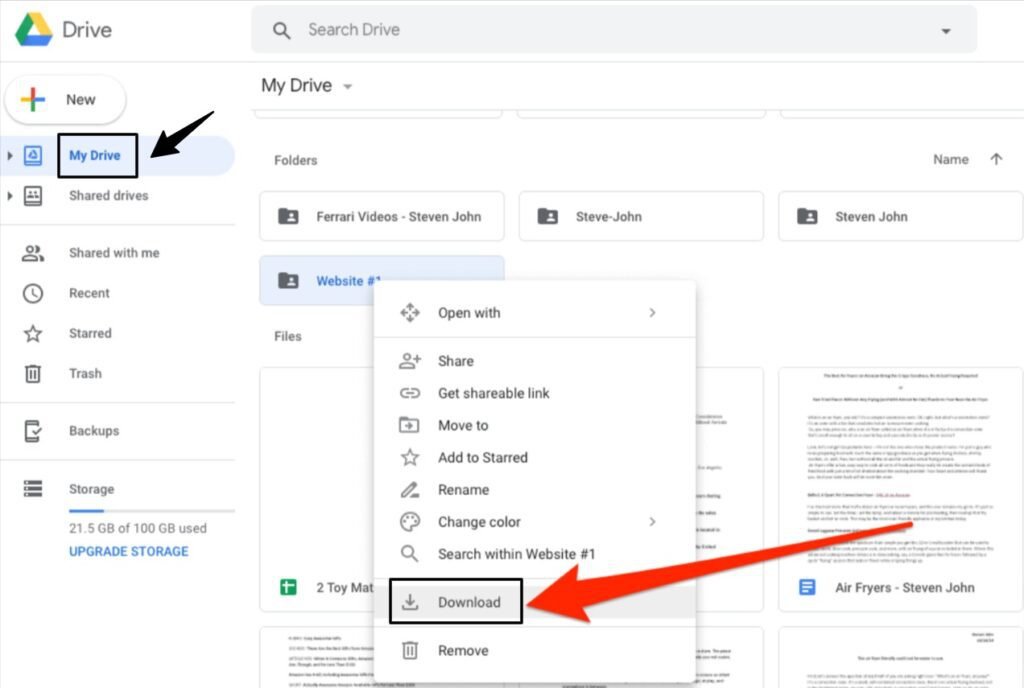Click the Storage icon in sidebar
This screenshot has width=1024, height=688.
pos(33,489)
